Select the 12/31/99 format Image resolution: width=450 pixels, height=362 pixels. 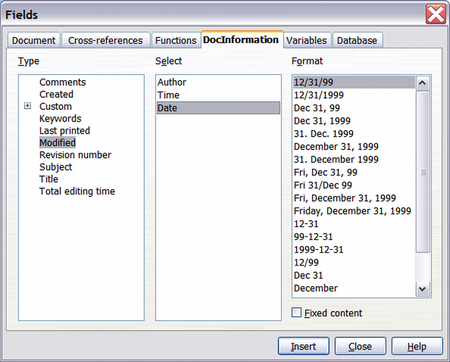[x=354, y=82]
